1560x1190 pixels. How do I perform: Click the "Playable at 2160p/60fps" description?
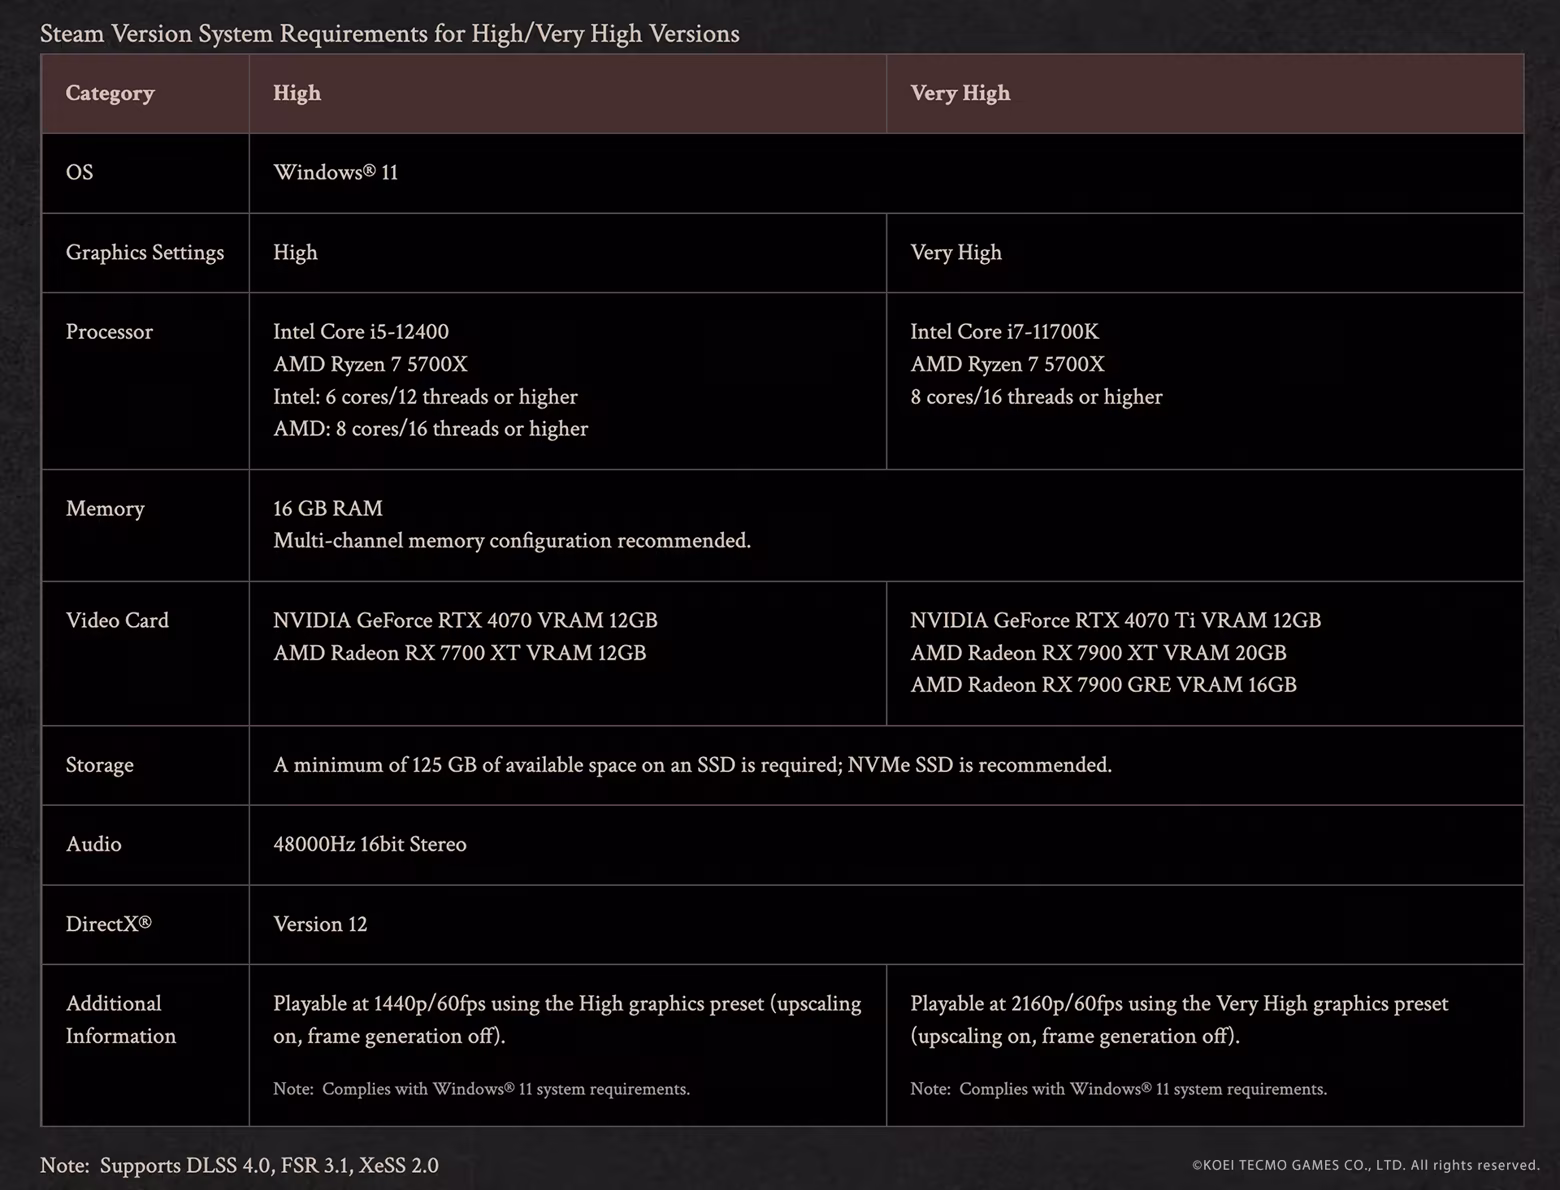coord(1178,1019)
